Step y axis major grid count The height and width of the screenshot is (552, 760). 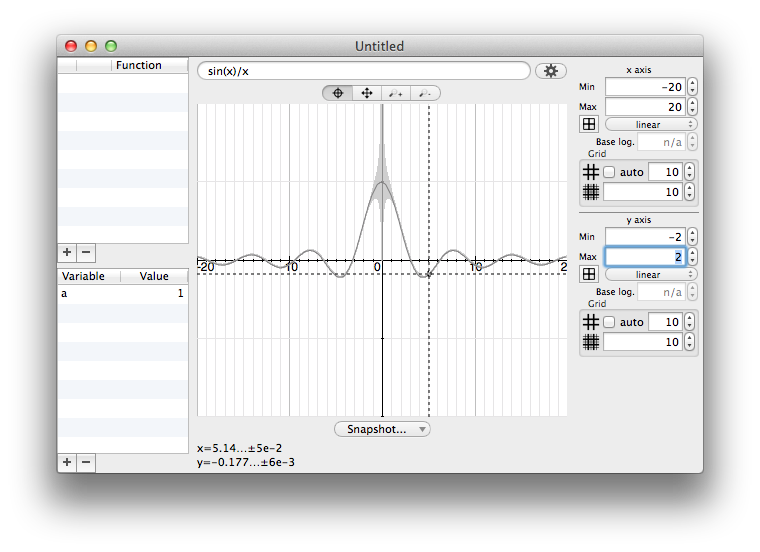click(689, 322)
